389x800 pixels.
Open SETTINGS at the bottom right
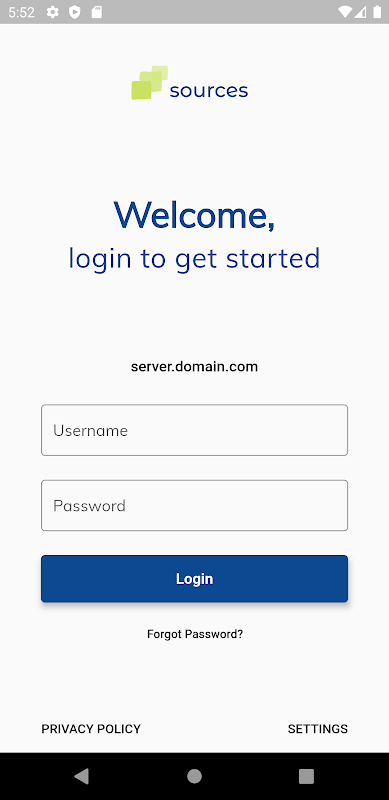click(318, 729)
